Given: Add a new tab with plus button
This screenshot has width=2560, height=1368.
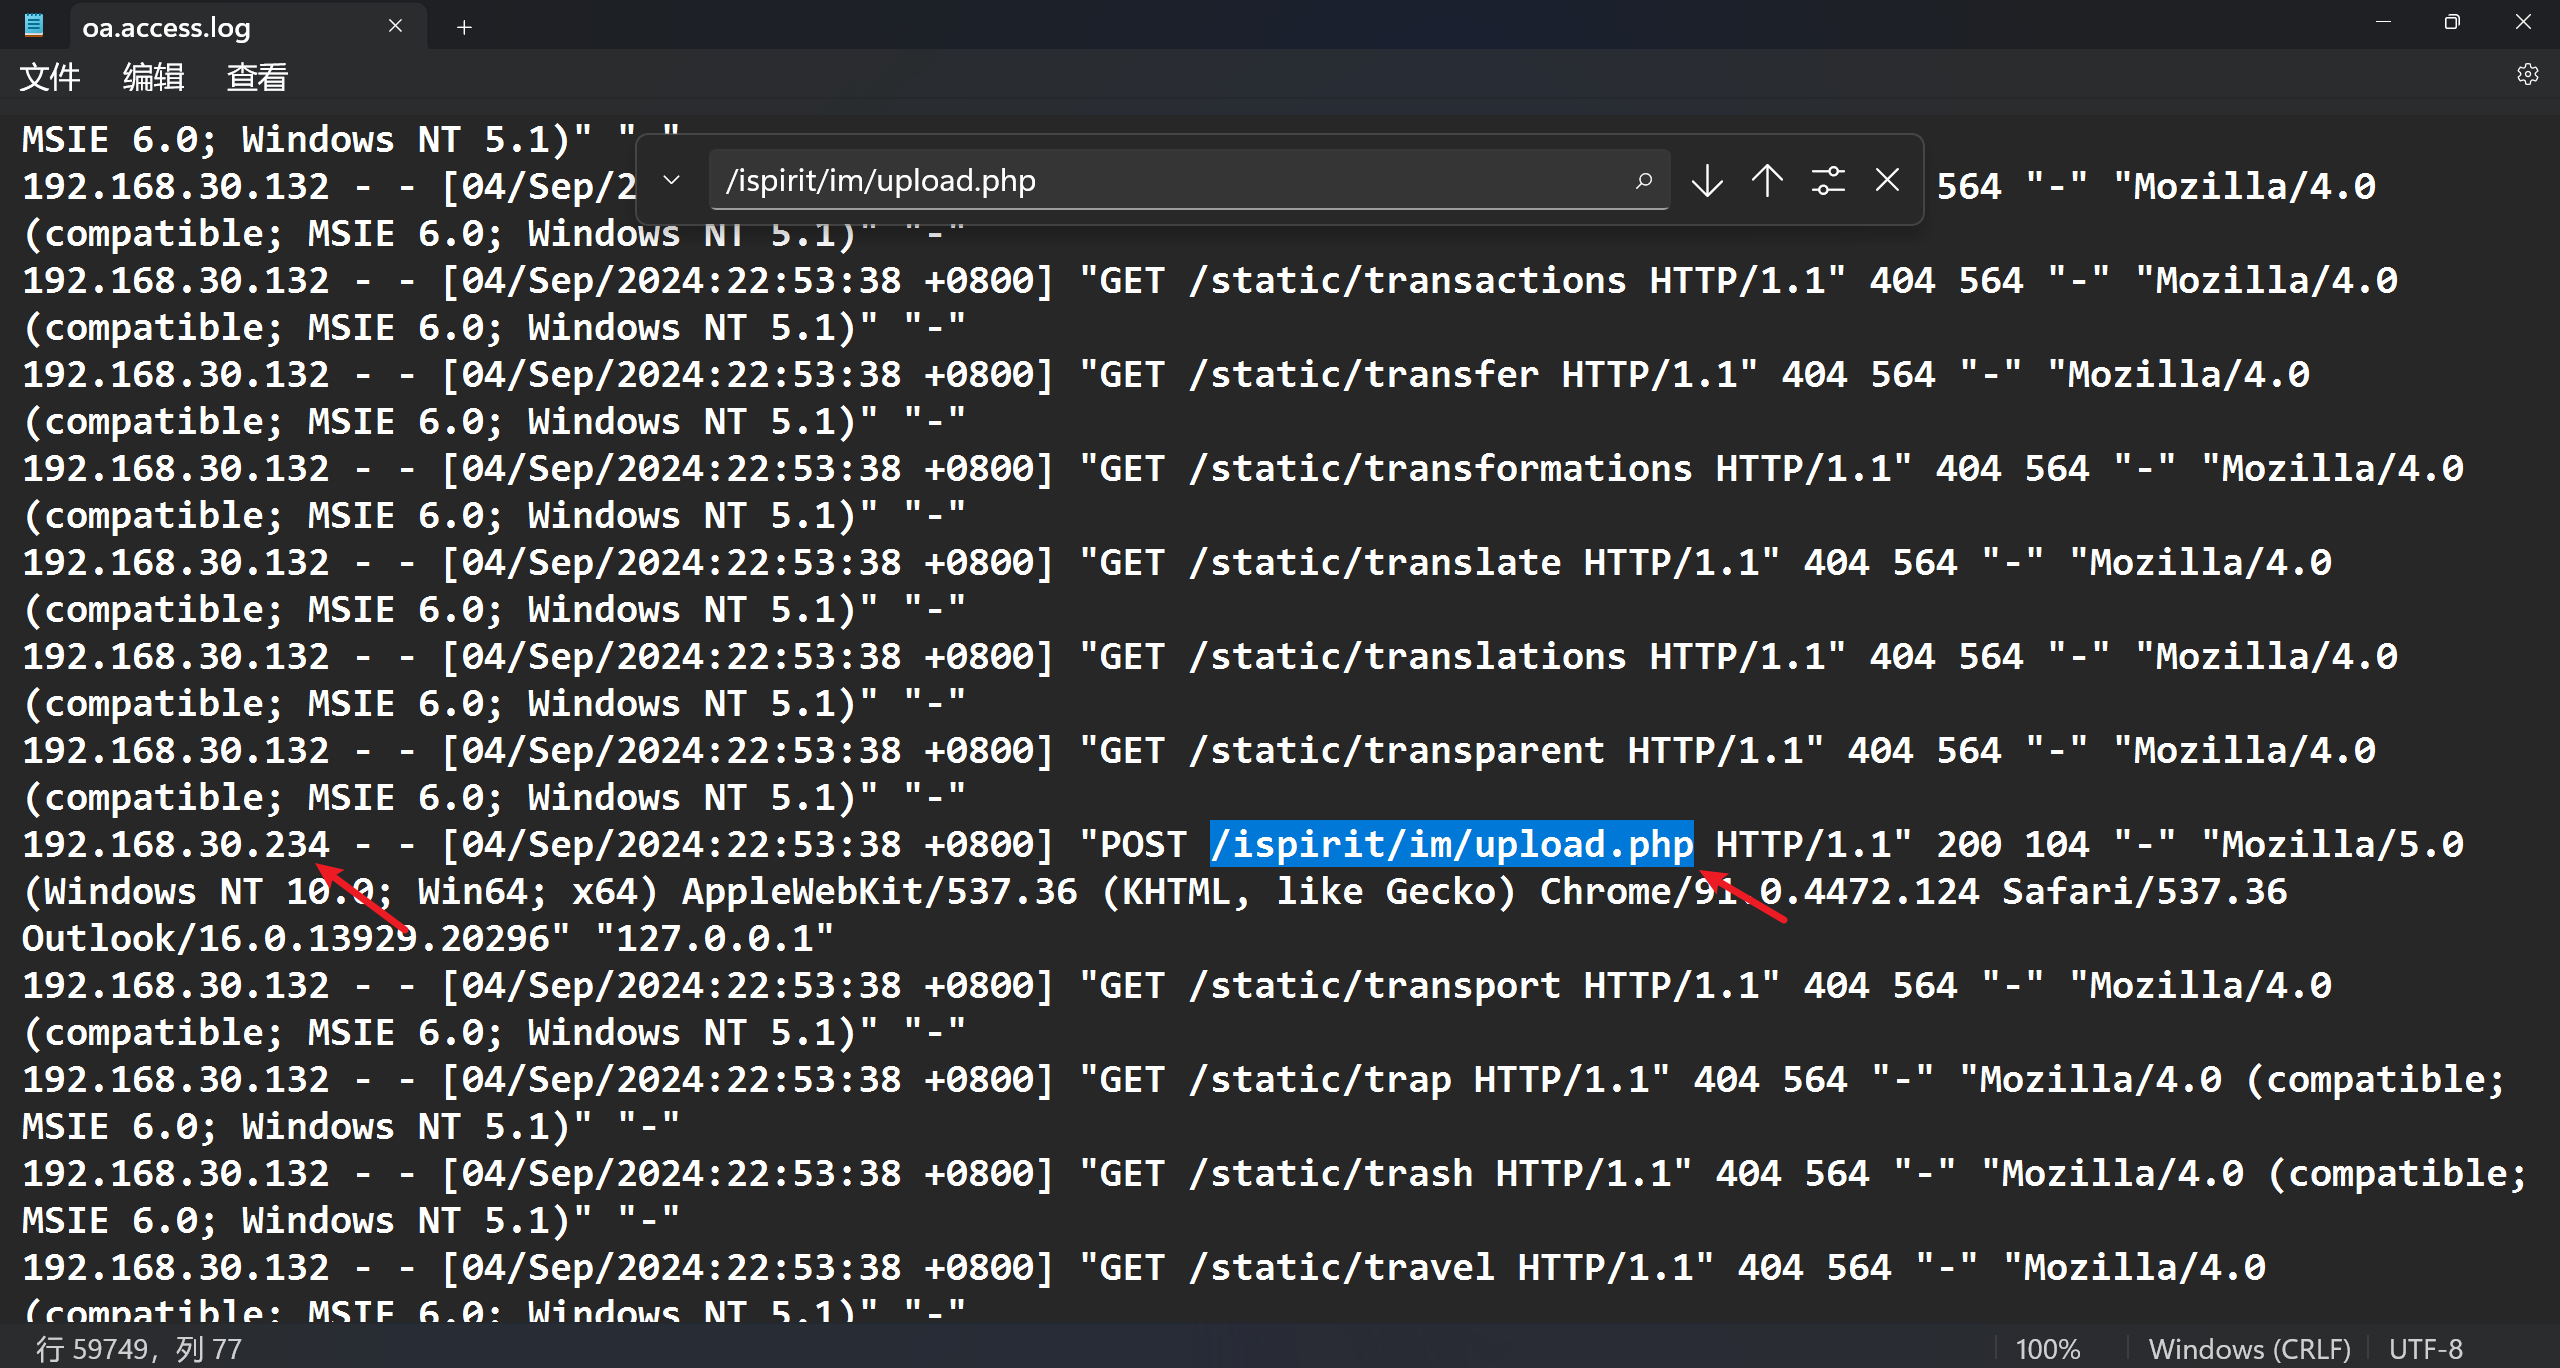Looking at the screenshot, I should 464,27.
